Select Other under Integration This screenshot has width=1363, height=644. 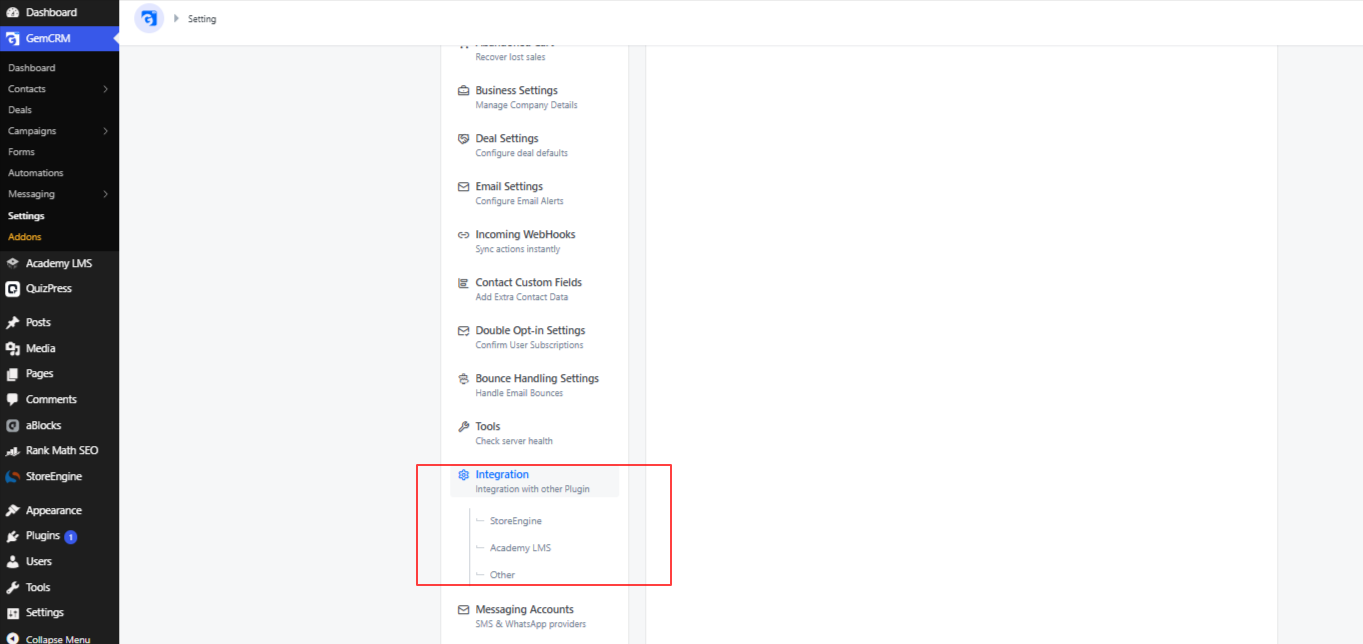coord(503,575)
